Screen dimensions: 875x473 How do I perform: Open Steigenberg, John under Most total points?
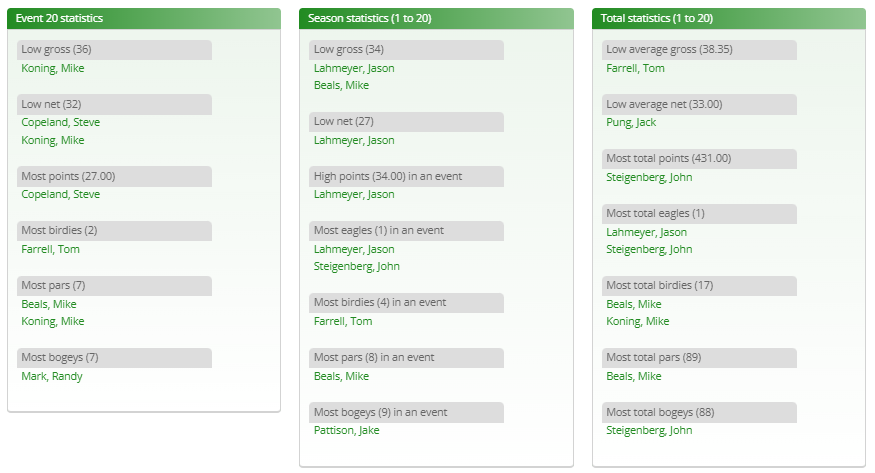click(x=649, y=177)
